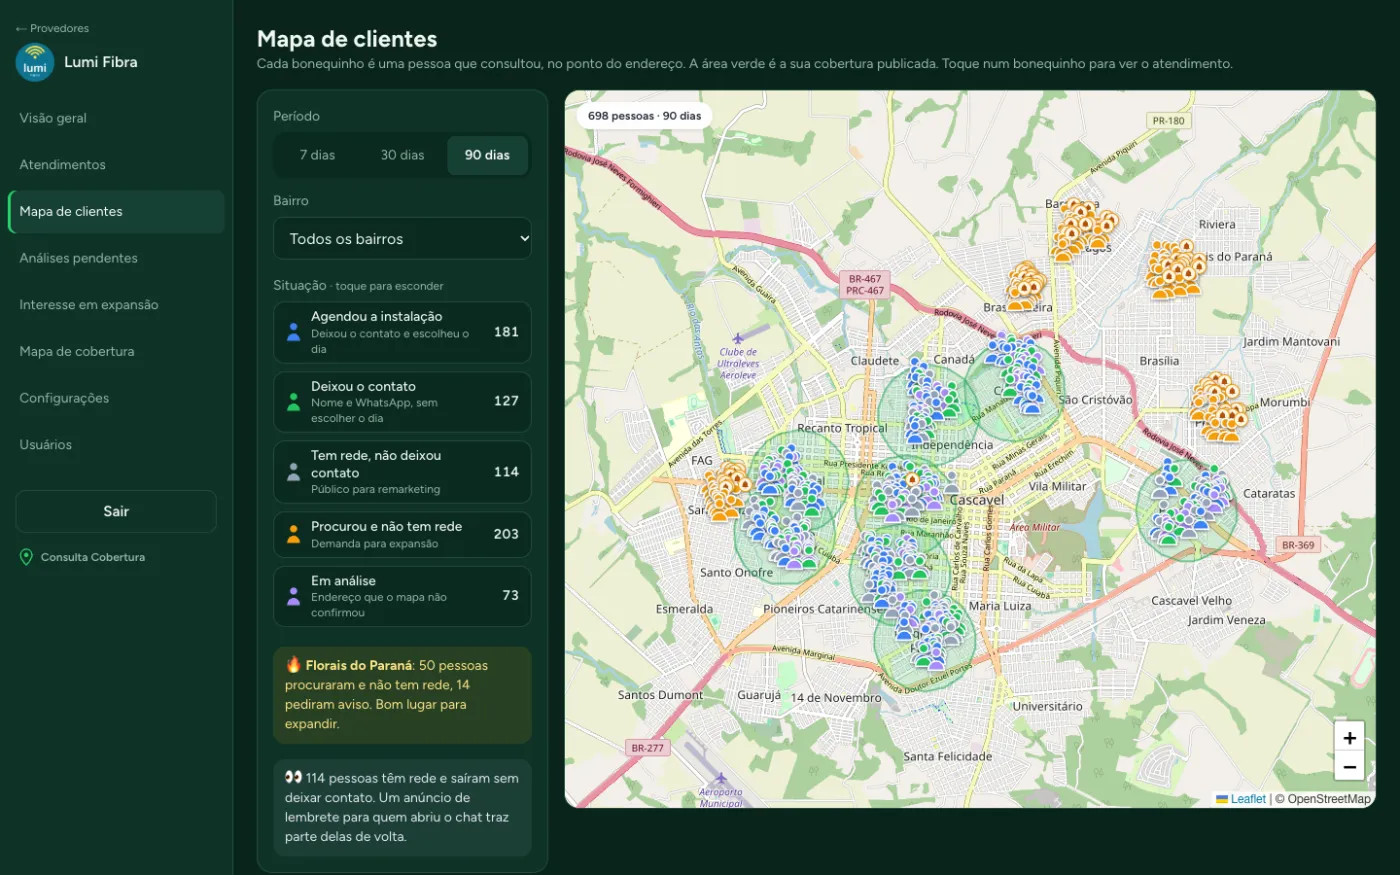
Task: Open Usuários in the sidebar
Action: [116, 445]
